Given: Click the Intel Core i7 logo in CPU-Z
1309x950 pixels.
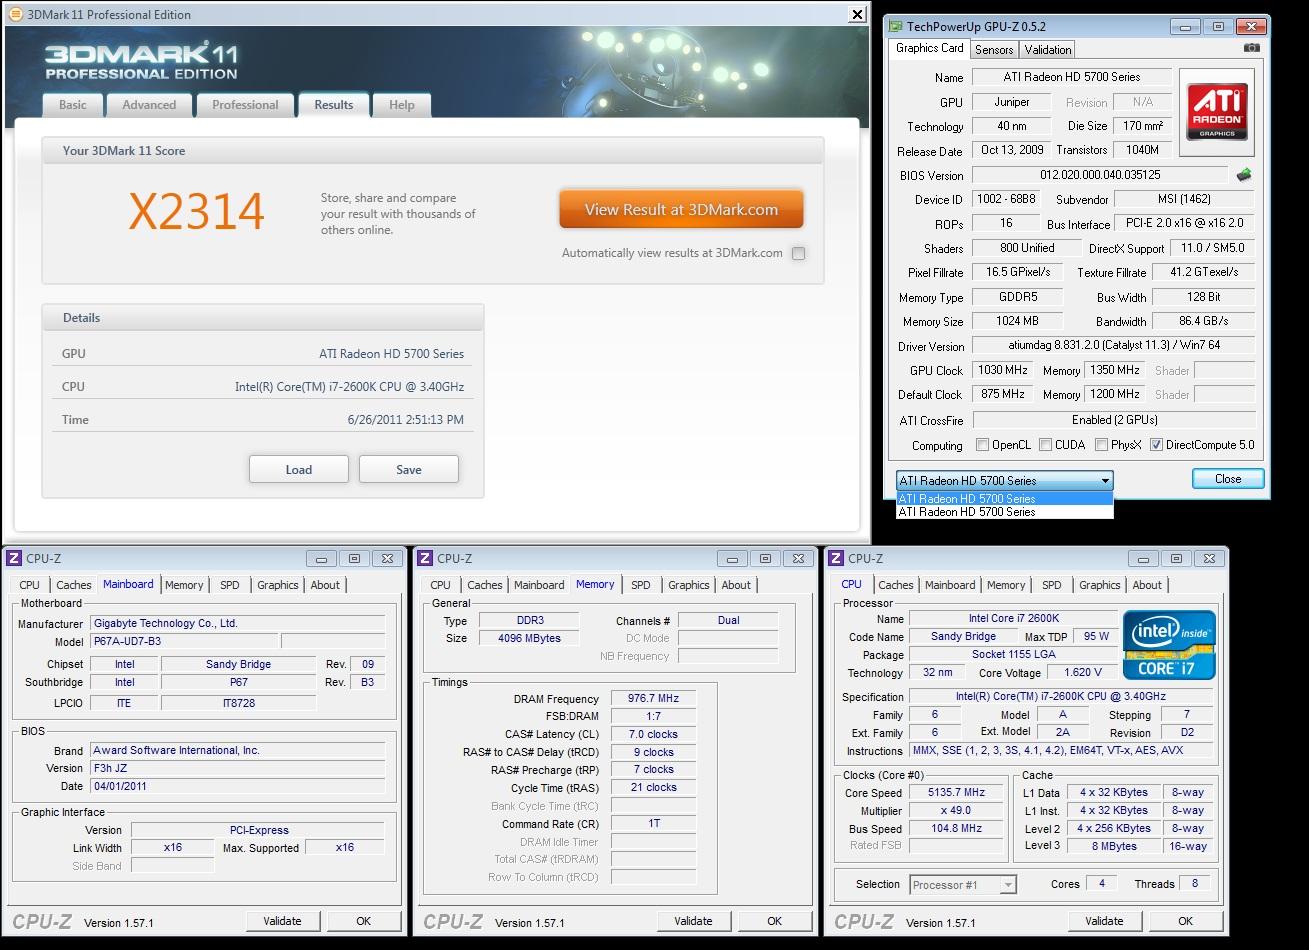Looking at the screenshot, I should 1169,644.
